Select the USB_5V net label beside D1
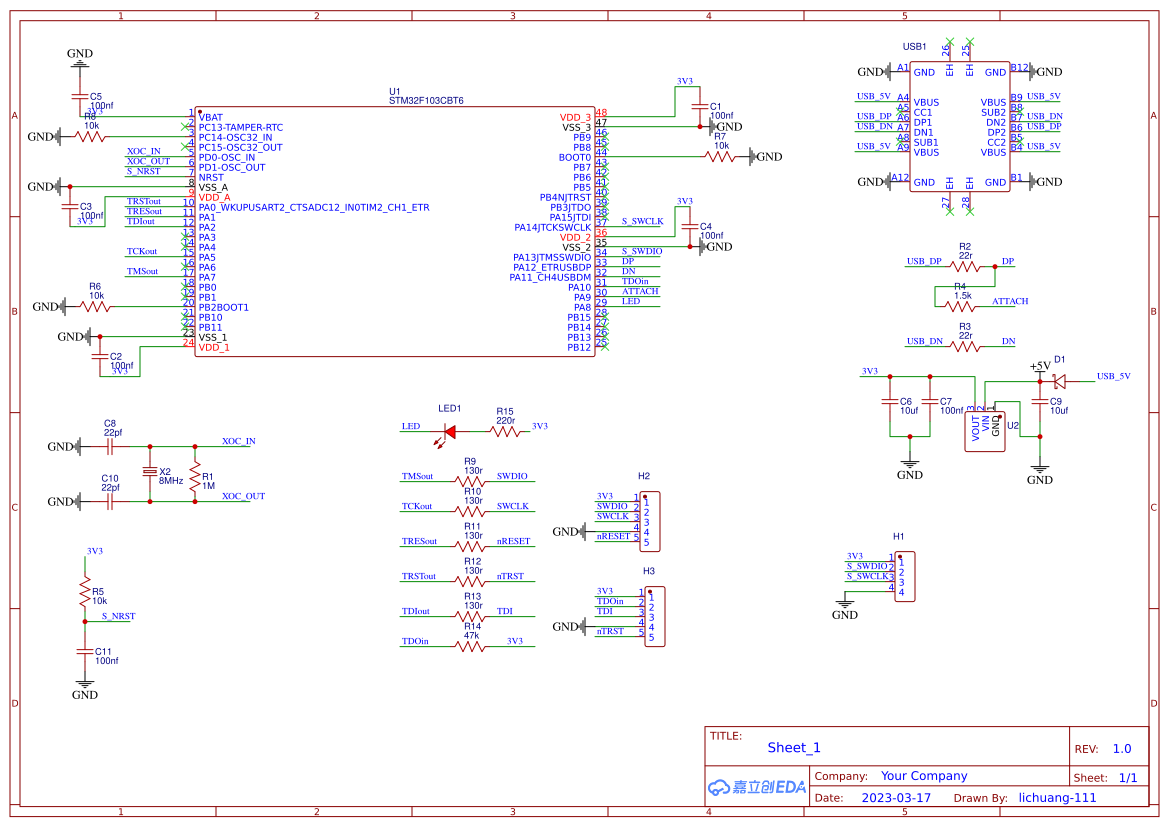Image resolution: width=1169 pixels, height=827 pixels. pyautogui.click(x=1113, y=376)
